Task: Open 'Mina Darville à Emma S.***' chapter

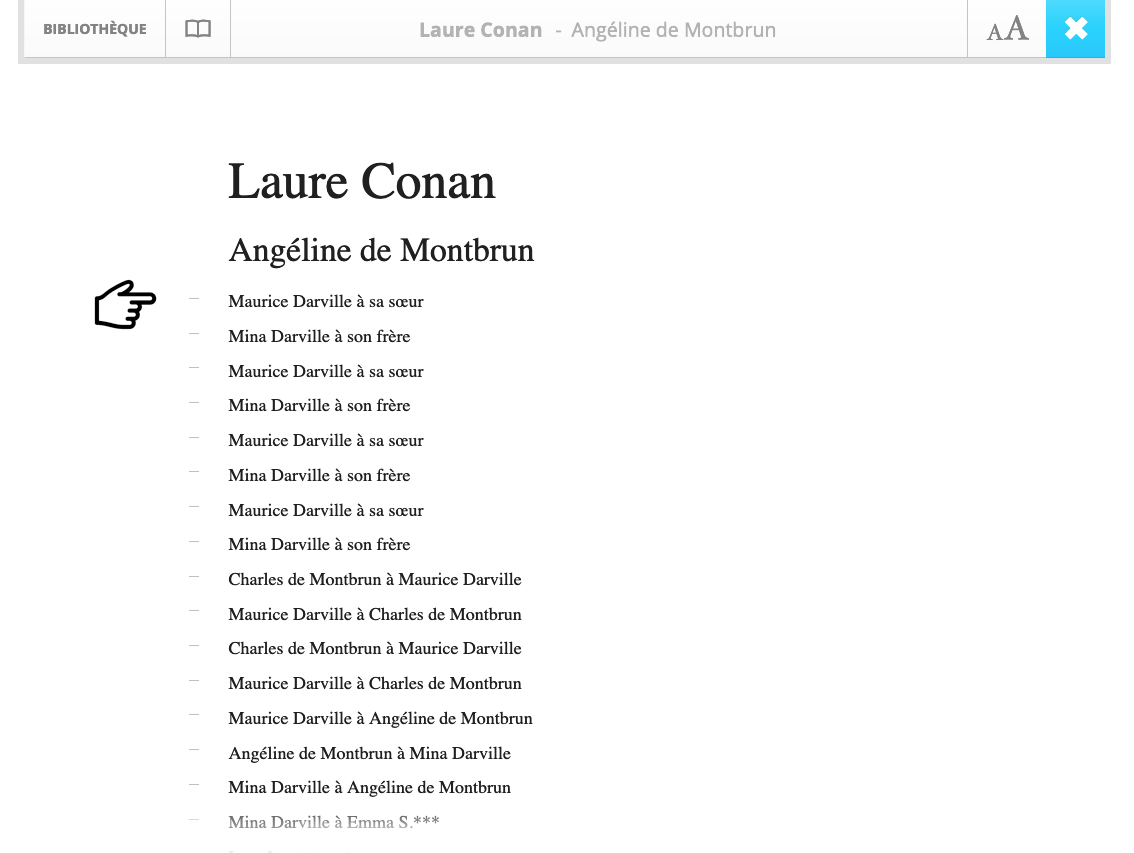Action: click(333, 823)
